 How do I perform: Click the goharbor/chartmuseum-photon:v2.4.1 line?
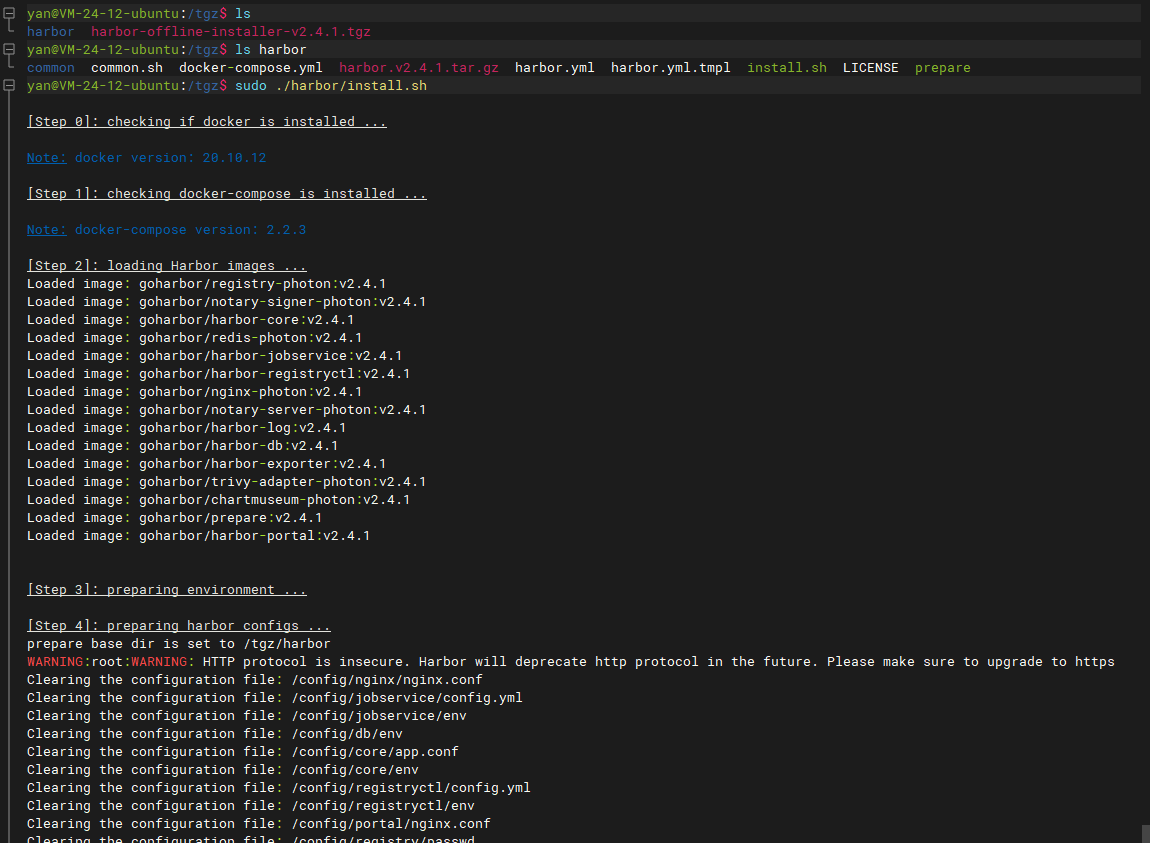(x=219, y=500)
